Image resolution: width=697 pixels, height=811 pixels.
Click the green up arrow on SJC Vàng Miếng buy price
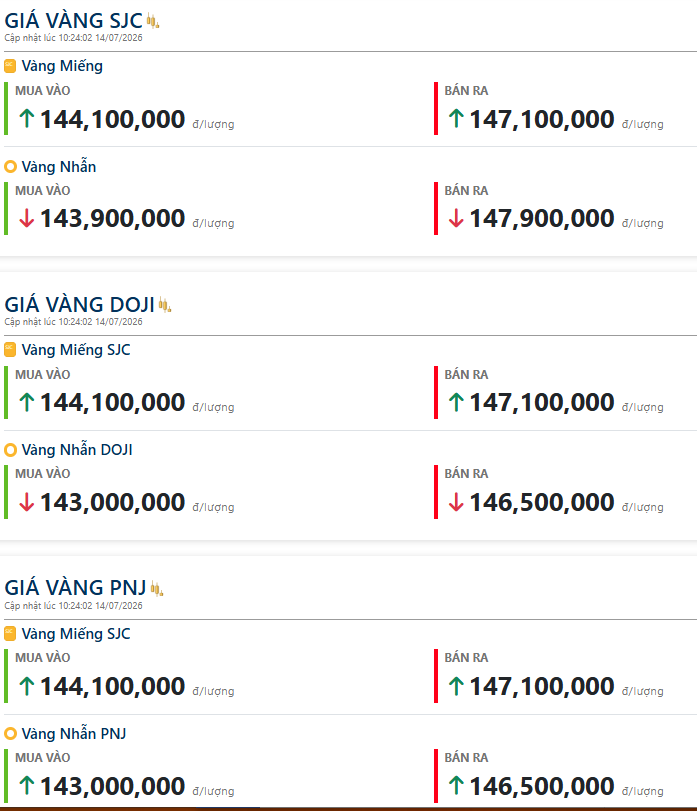[27, 118]
